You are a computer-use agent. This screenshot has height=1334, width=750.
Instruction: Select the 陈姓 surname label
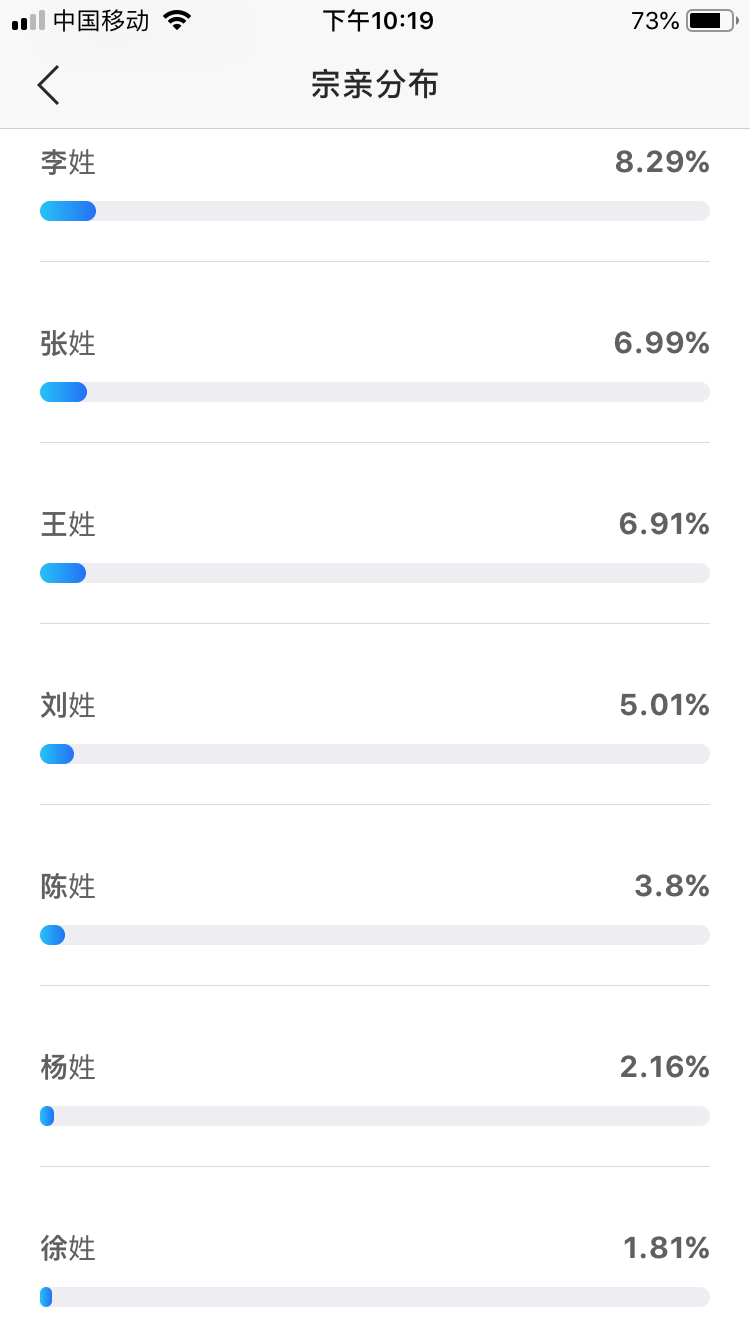point(68,886)
